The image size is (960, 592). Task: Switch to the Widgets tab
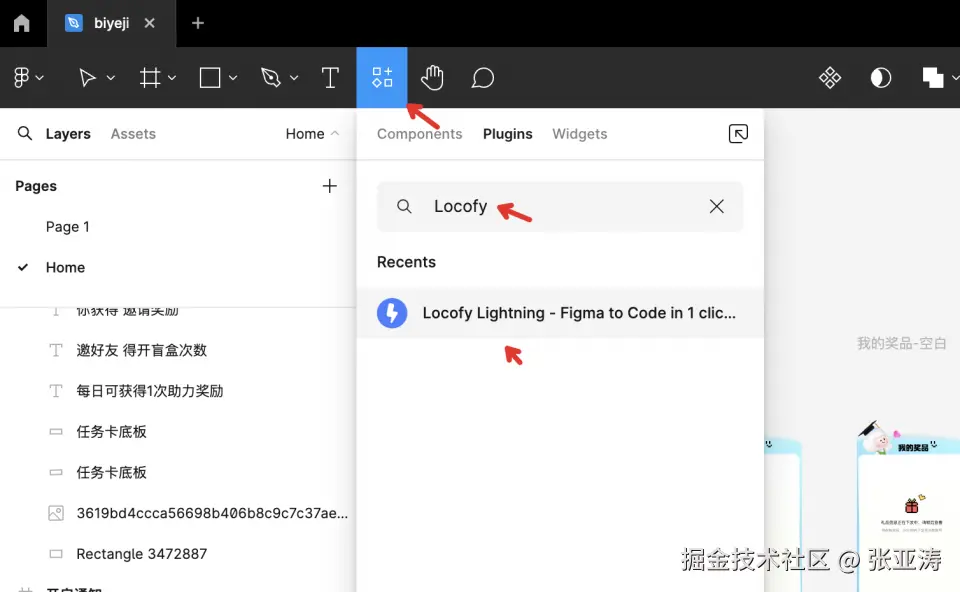580,133
